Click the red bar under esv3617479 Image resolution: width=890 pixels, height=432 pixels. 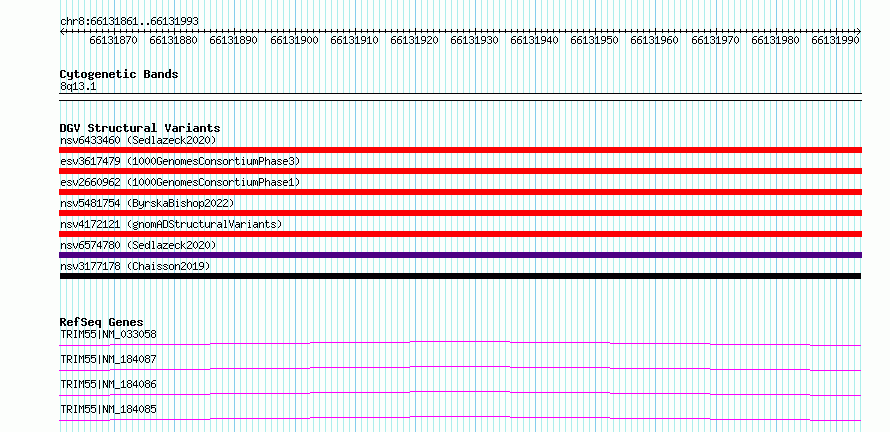(460, 171)
